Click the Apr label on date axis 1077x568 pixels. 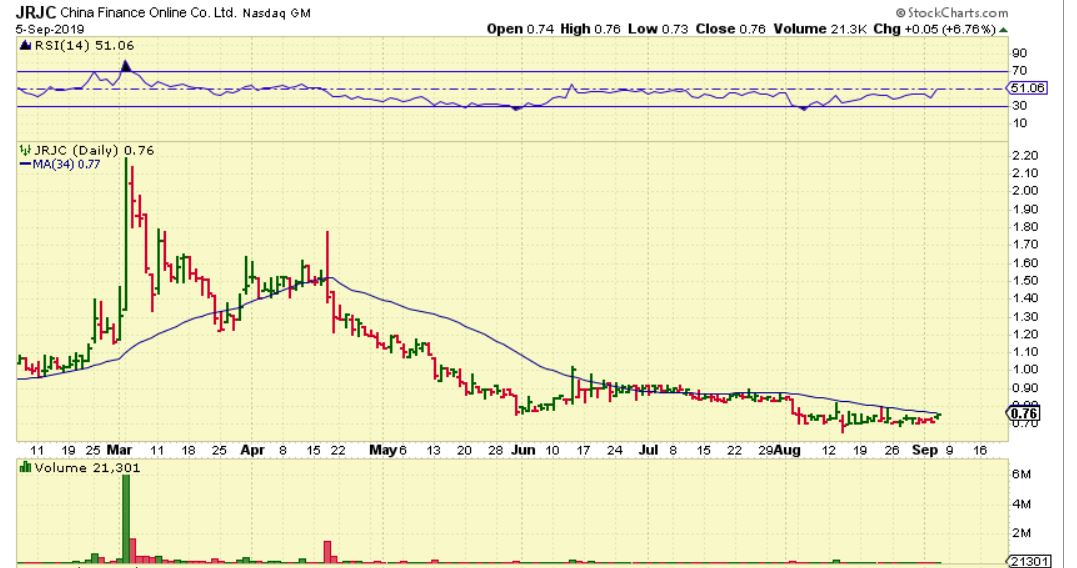coord(253,451)
